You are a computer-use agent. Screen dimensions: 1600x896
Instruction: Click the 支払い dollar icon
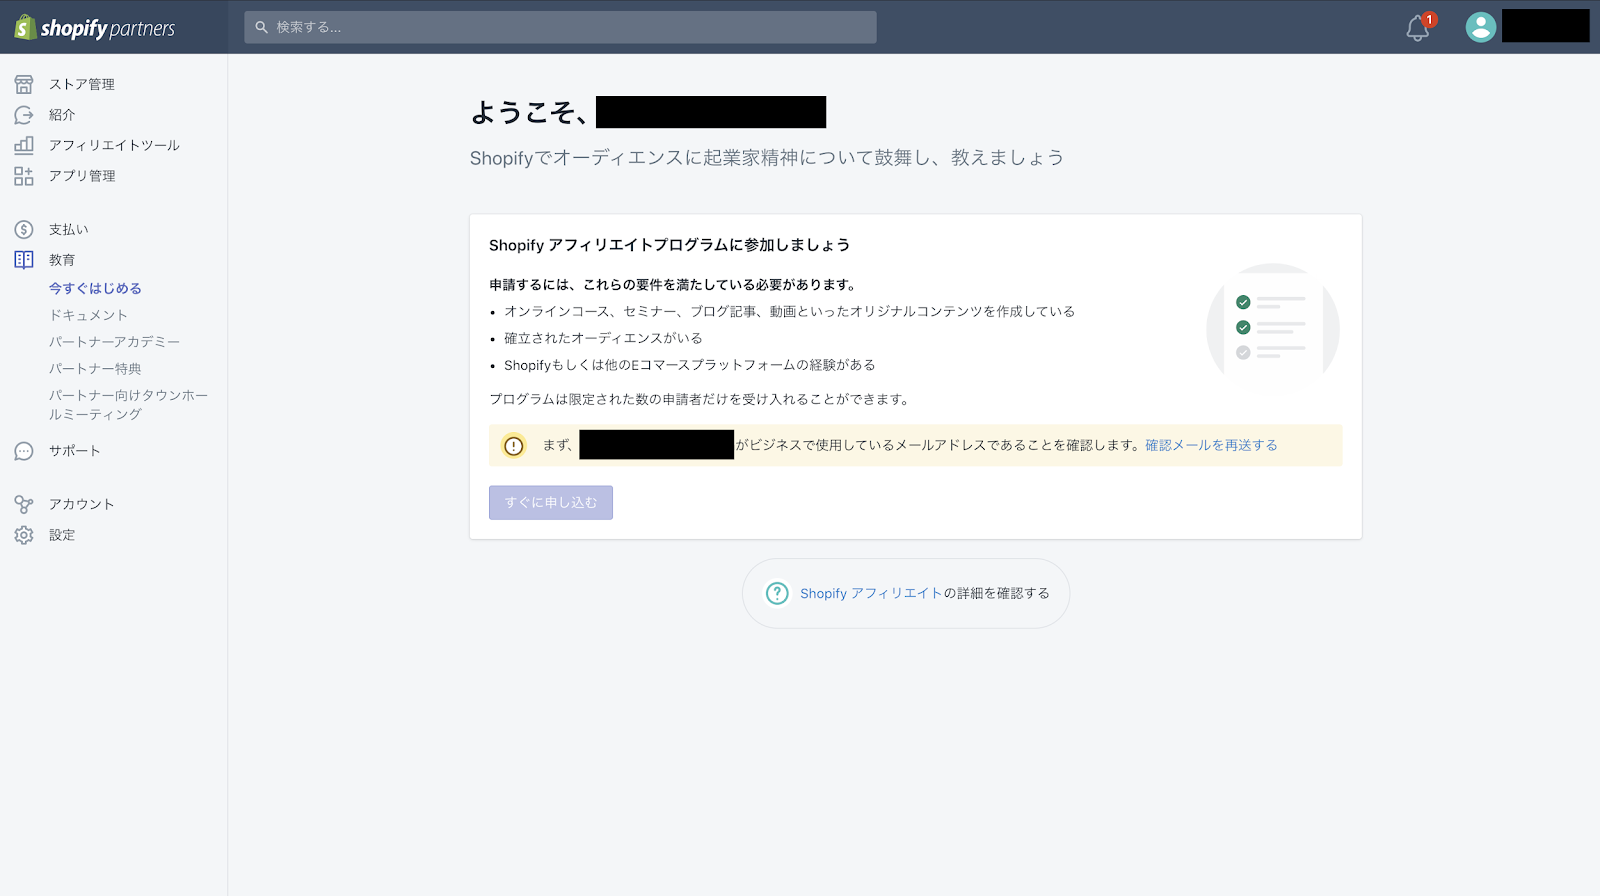[x=24, y=230]
